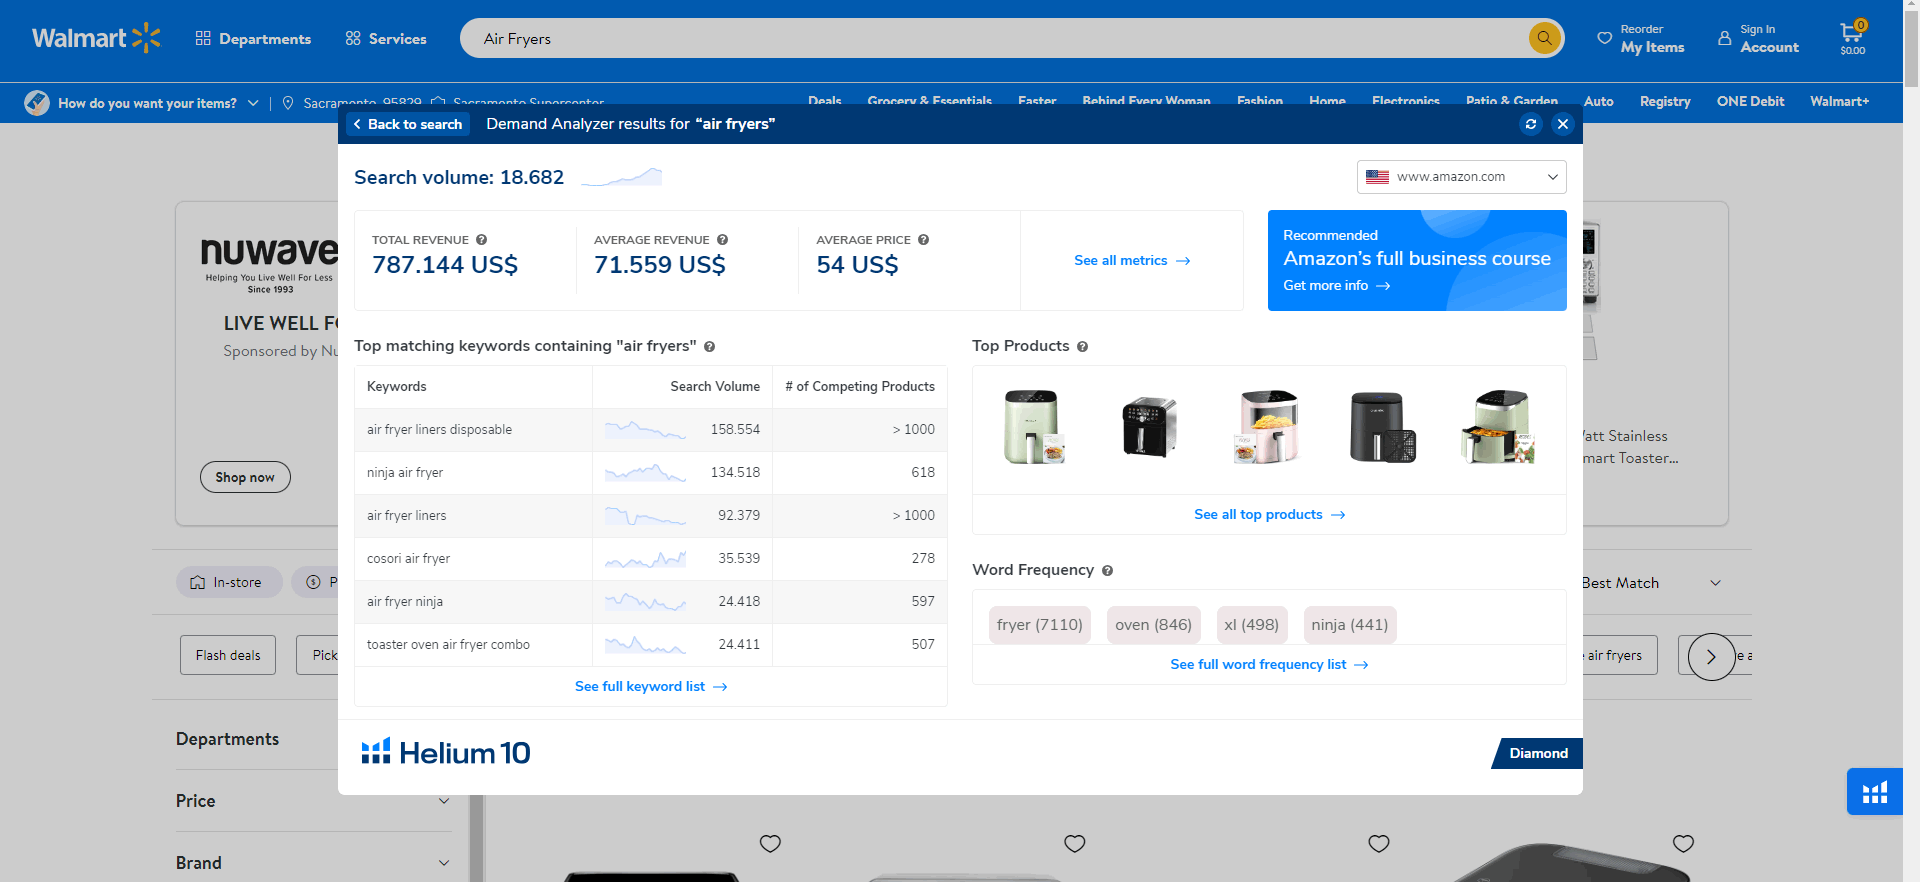Click Get more info link
1920x882 pixels.
(1337, 286)
